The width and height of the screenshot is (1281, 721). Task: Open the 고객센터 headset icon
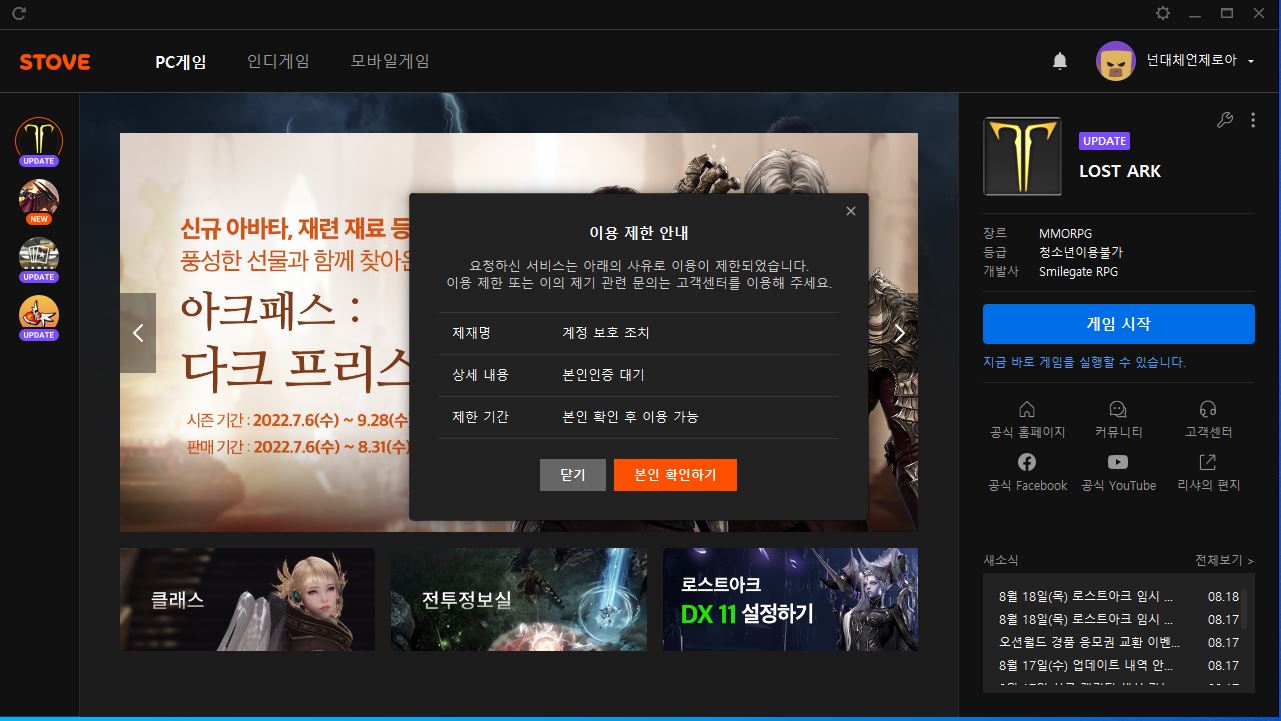(x=1208, y=409)
